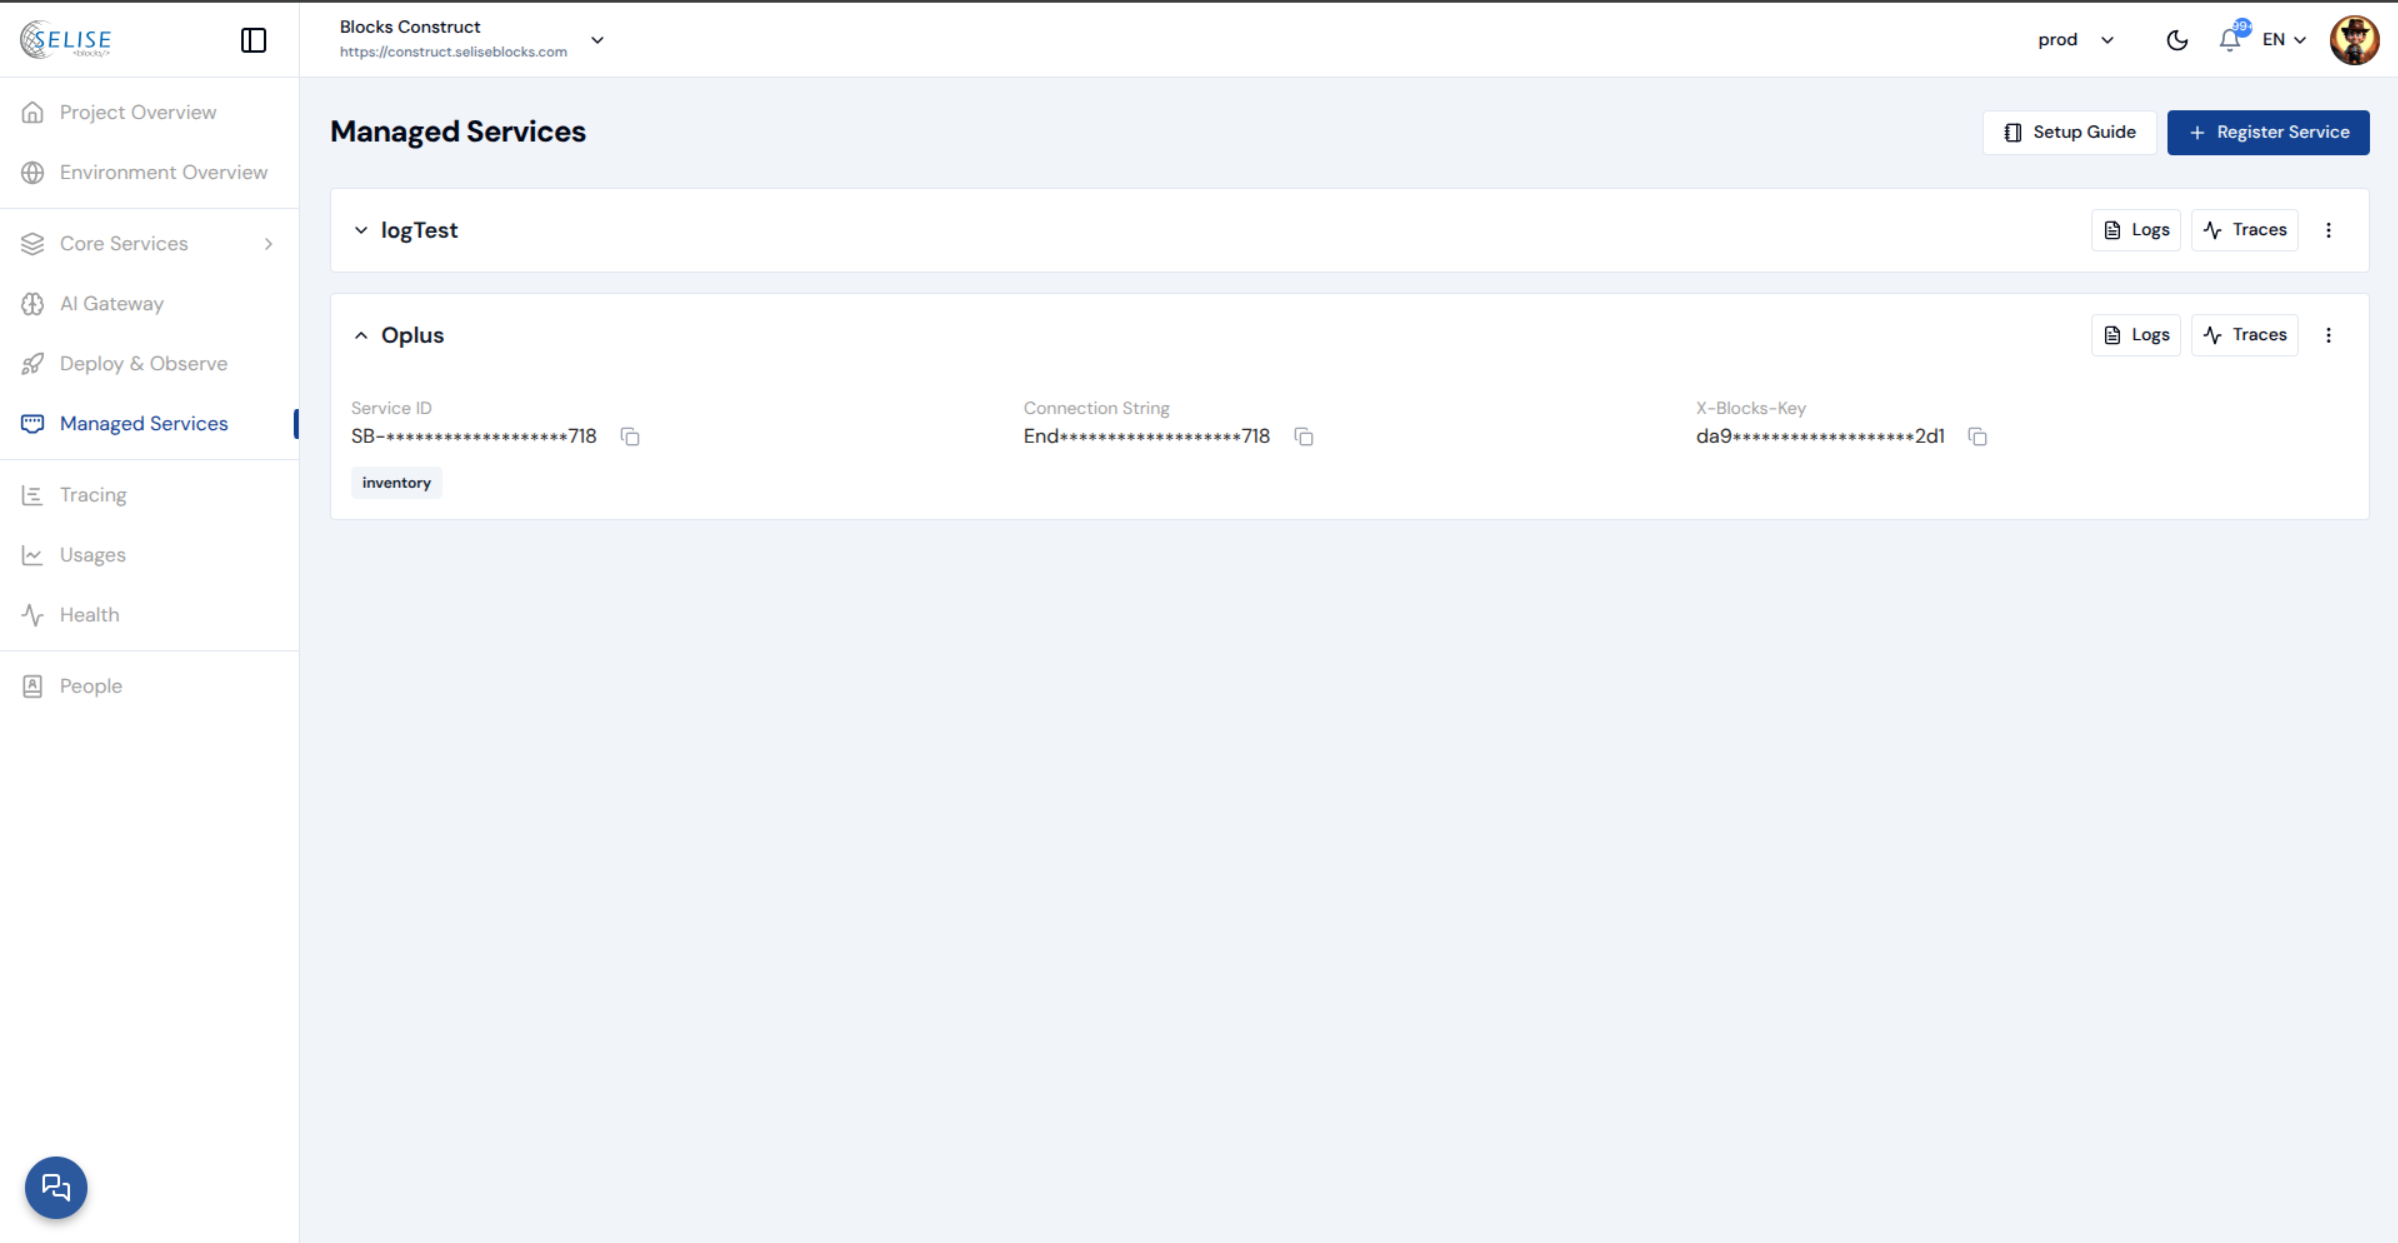Go to Deploy & Observe page
The height and width of the screenshot is (1243, 2398).
(x=143, y=364)
